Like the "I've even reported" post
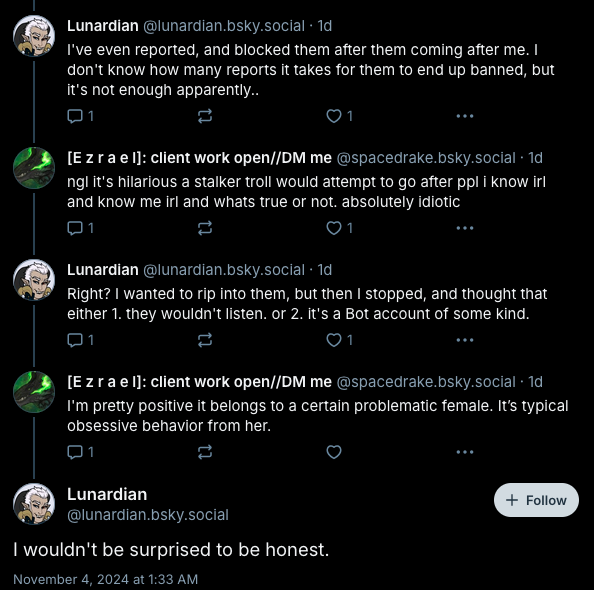 coord(339,116)
